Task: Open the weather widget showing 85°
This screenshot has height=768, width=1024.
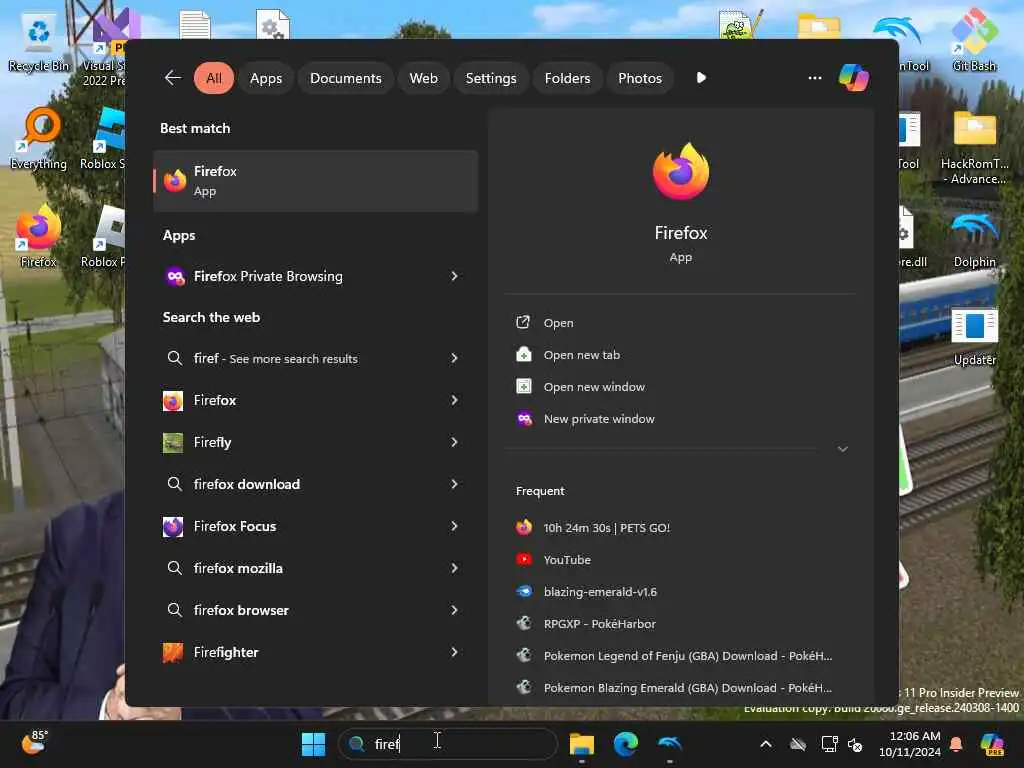Action: click(34, 743)
